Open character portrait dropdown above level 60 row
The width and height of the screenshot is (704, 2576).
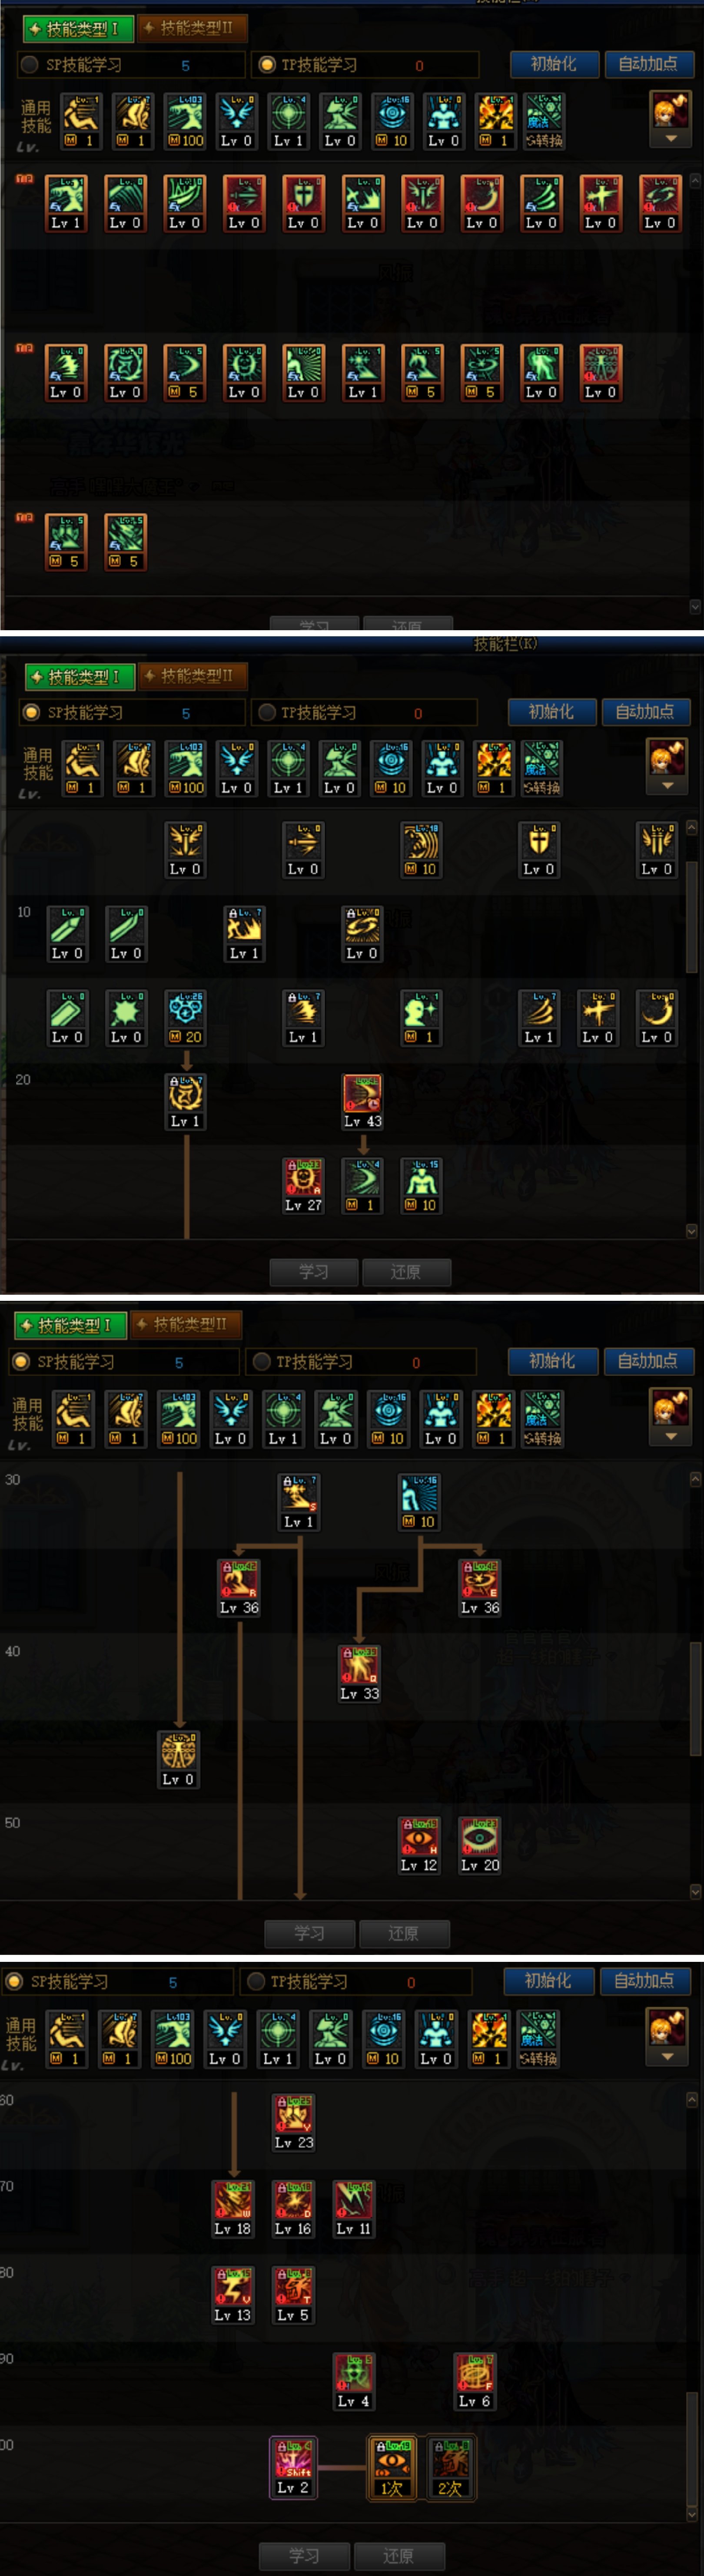pyautogui.click(x=667, y=2036)
